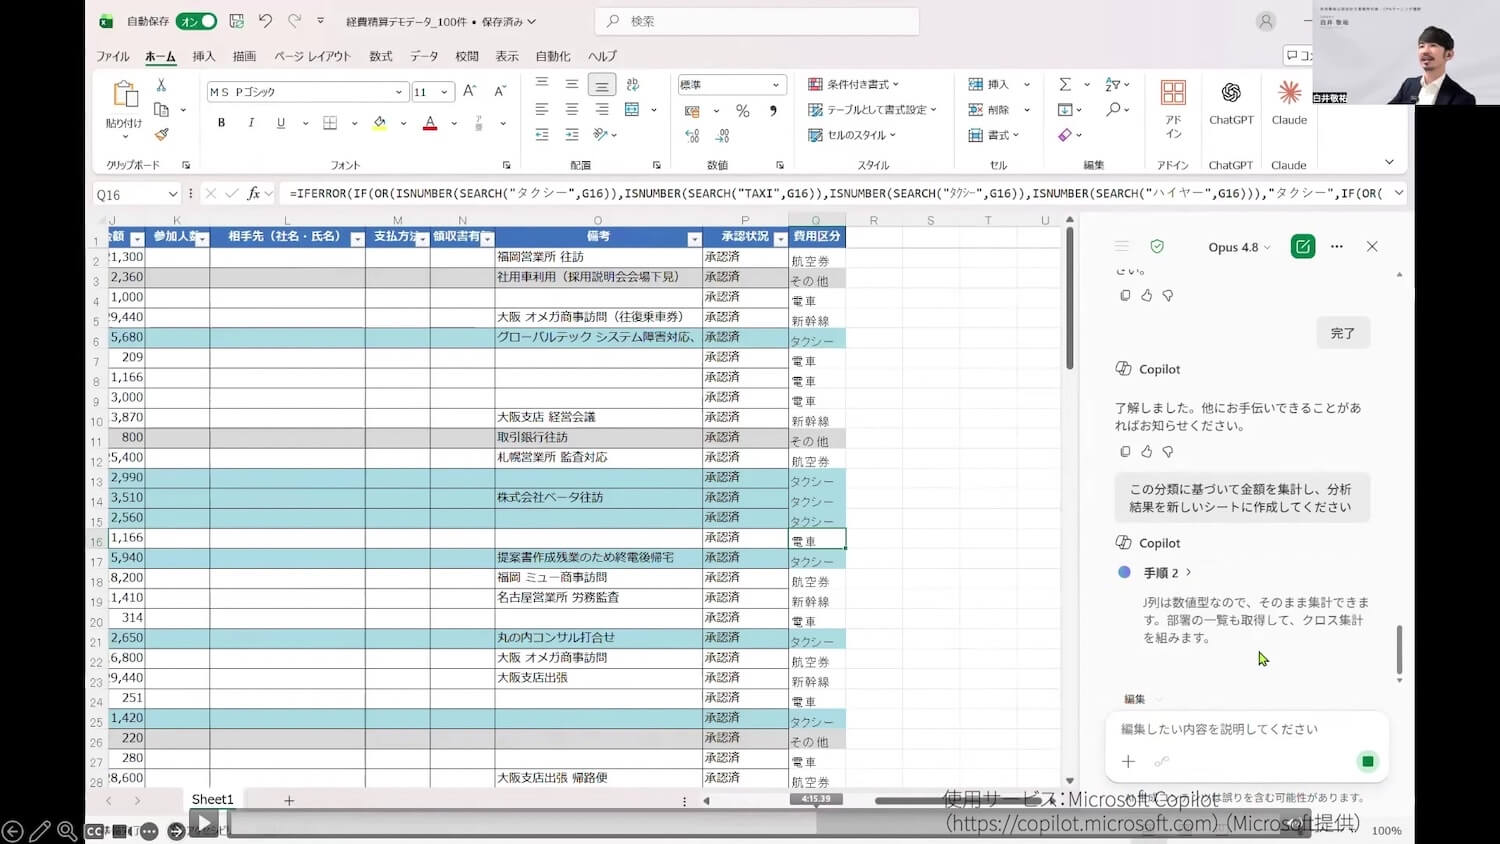The image size is (1500, 844).
Task: Open the Name Box dropdown showing Q16
Action: point(172,194)
